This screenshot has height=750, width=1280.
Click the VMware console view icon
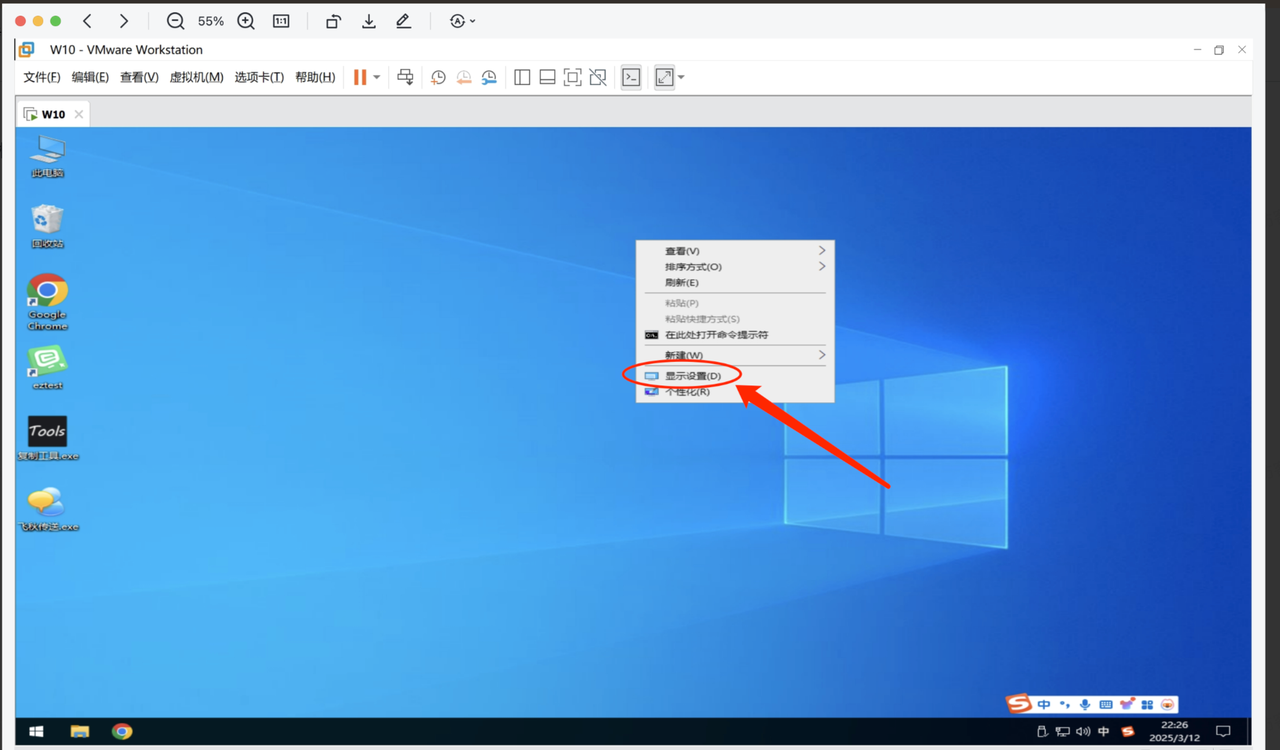tap(631, 77)
